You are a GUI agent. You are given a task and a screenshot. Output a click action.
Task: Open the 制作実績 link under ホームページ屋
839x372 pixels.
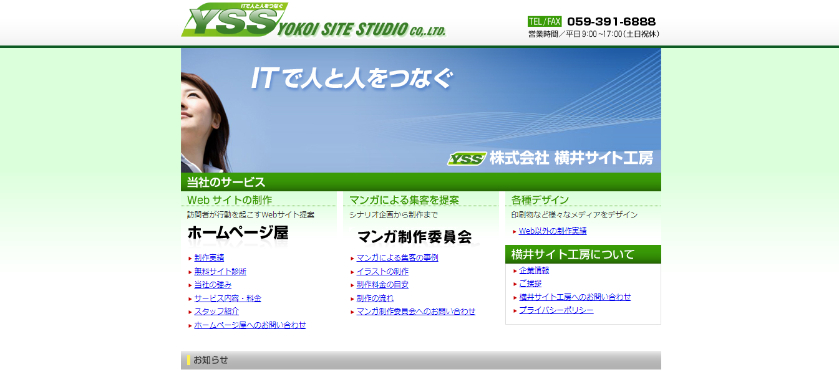point(209,258)
